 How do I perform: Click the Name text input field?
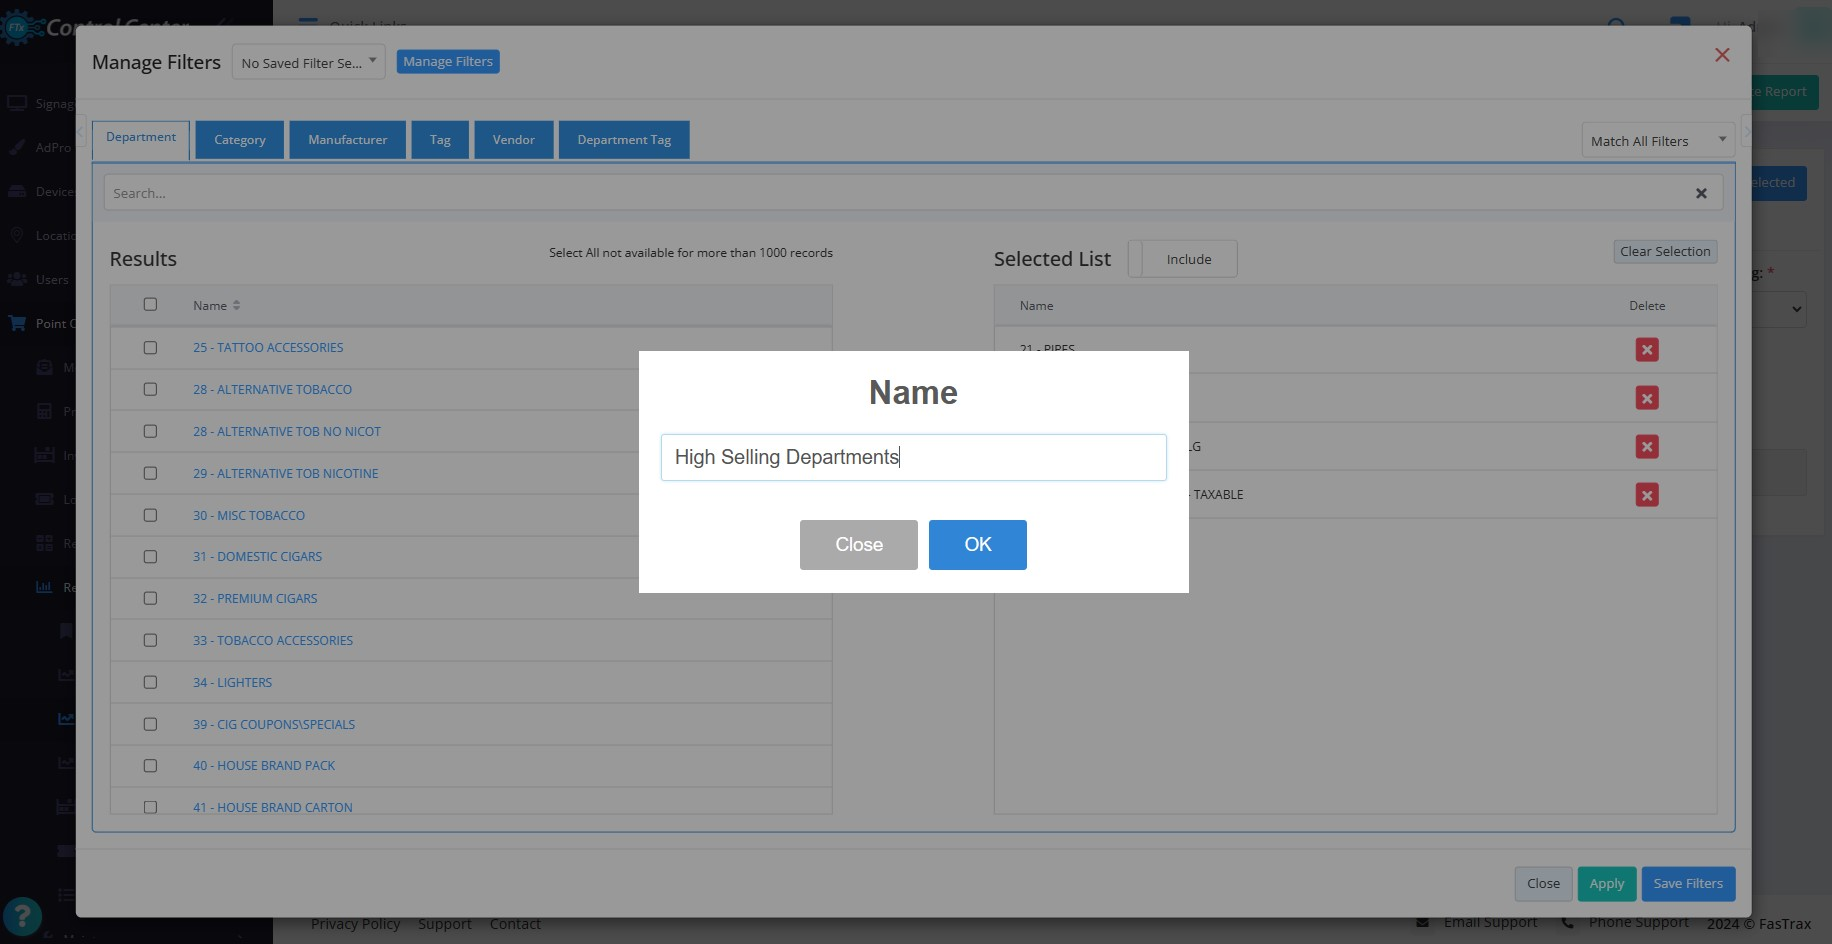(x=913, y=457)
